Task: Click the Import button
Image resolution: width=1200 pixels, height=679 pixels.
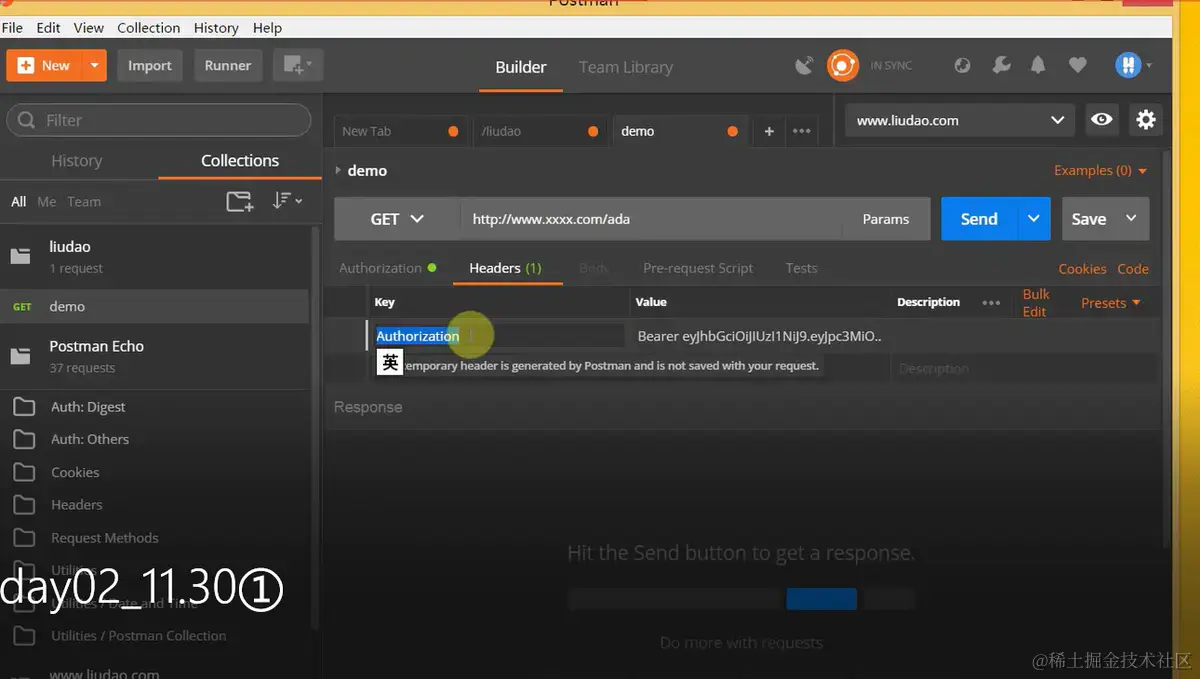Action: [x=150, y=66]
